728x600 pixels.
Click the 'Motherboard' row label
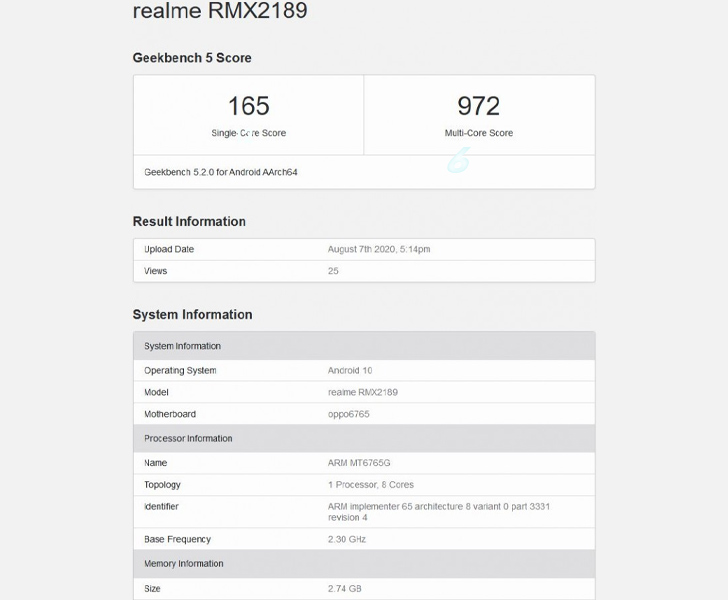170,414
